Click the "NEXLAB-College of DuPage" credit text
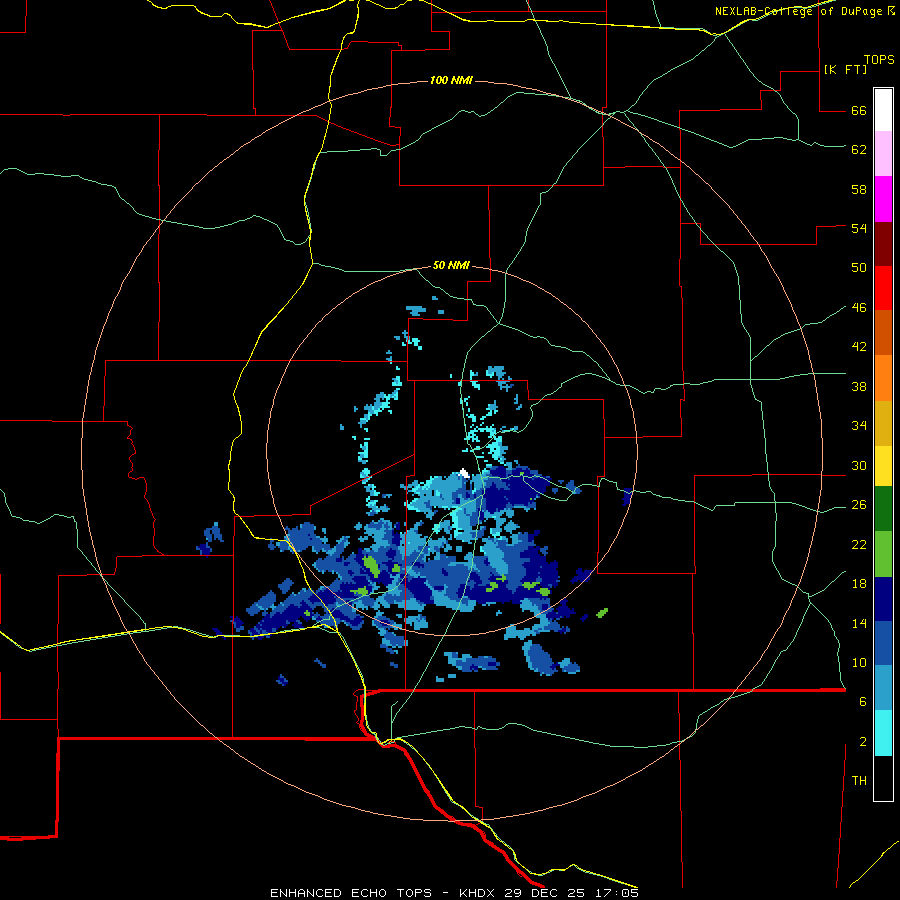The height and width of the screenshot is (900, 900). tap(798, 11)
